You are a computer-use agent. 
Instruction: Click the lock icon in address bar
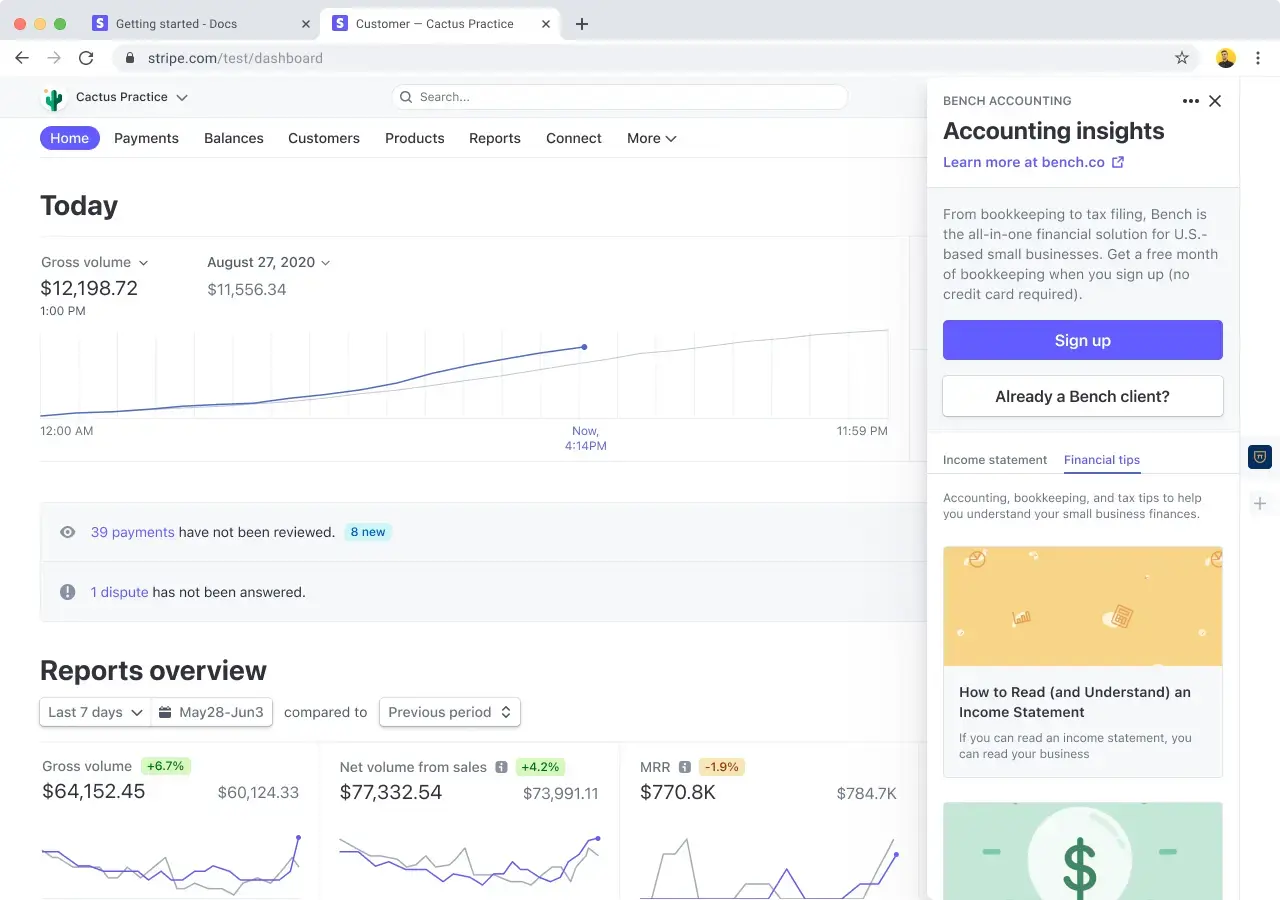coord(130,58)
